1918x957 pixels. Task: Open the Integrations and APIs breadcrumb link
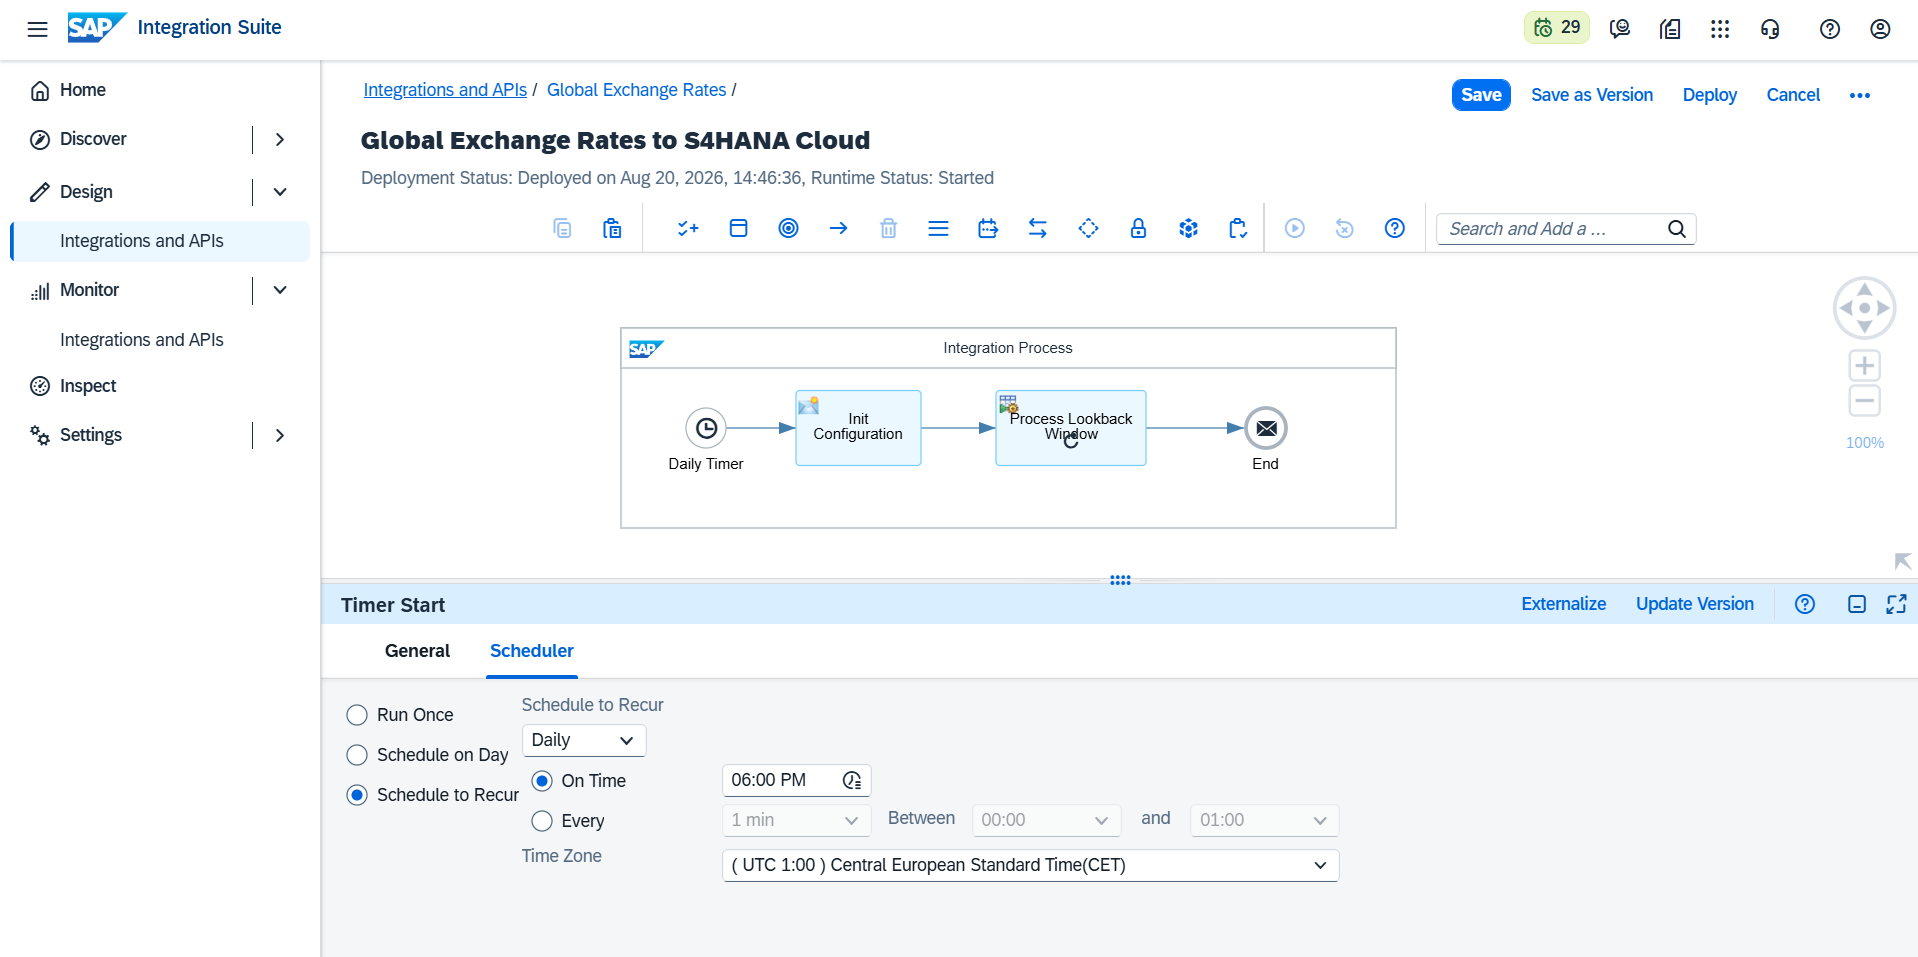445,90
